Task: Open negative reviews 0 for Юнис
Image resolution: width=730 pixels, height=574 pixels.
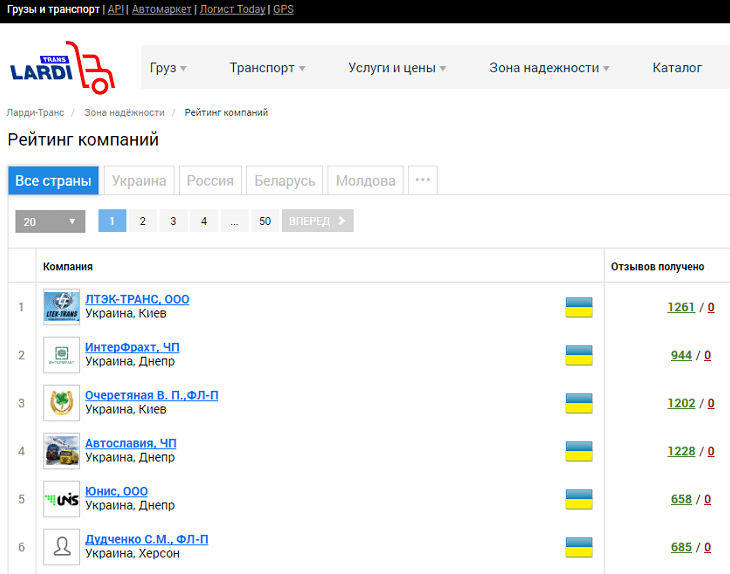Action: [x=707, y=499]
